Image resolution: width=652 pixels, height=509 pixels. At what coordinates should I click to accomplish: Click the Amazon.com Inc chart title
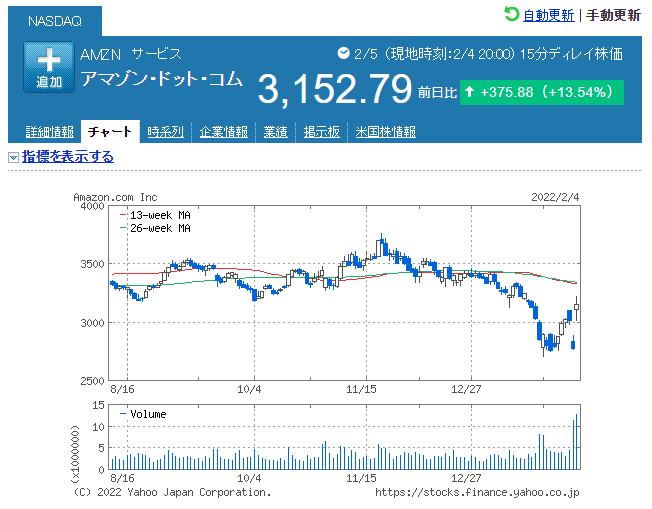pyautogui.click(x=115, y=197)
